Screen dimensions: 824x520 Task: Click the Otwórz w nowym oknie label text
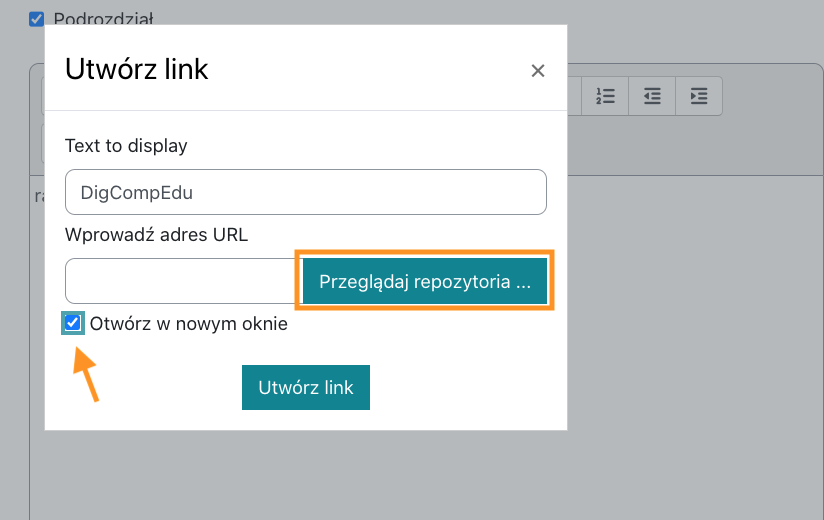point(188,324)
